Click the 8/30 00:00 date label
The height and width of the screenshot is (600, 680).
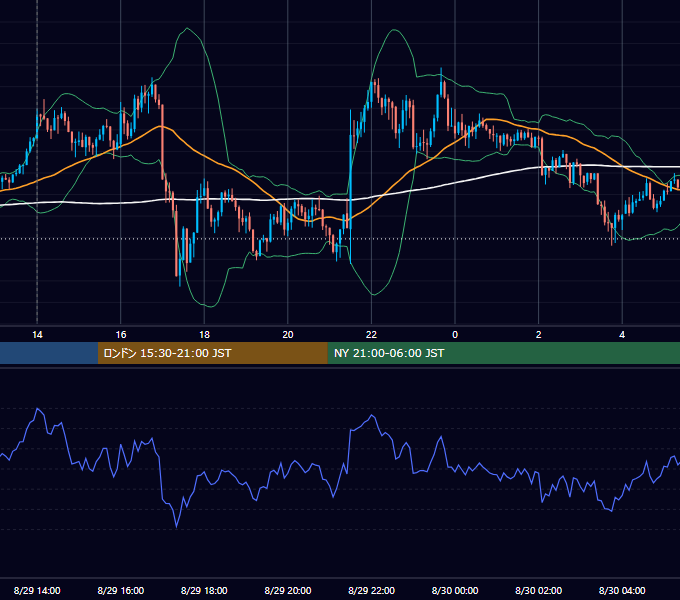tap(455, 590)
